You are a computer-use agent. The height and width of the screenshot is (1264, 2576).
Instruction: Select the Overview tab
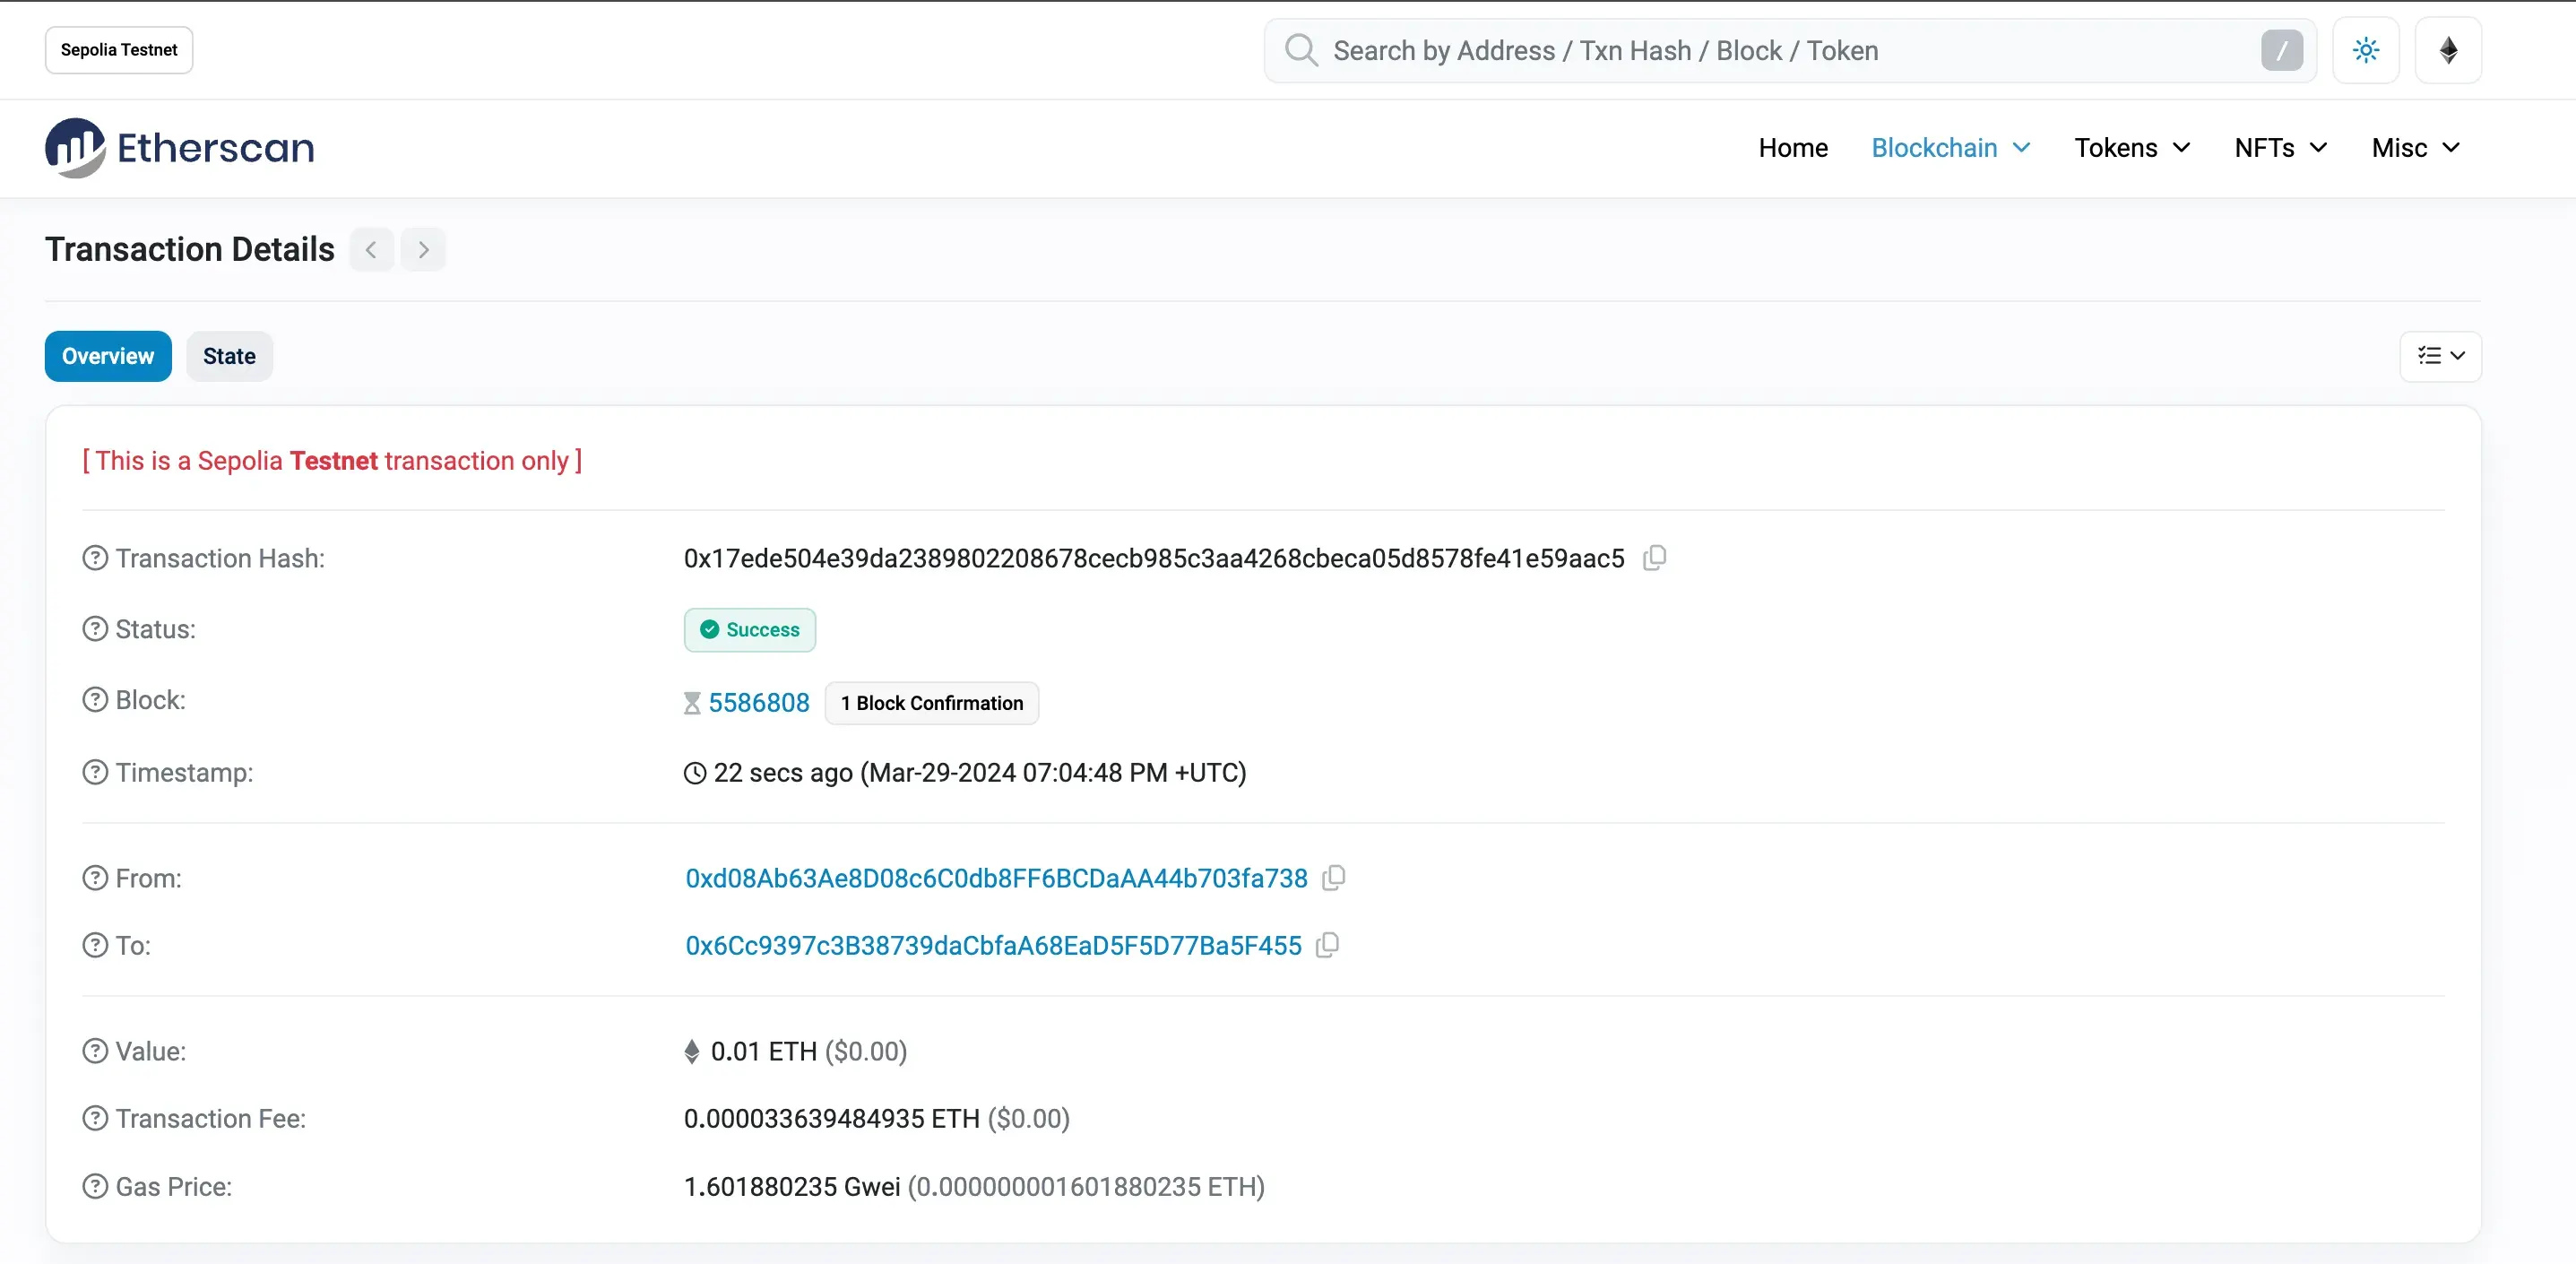pos(108,356)
